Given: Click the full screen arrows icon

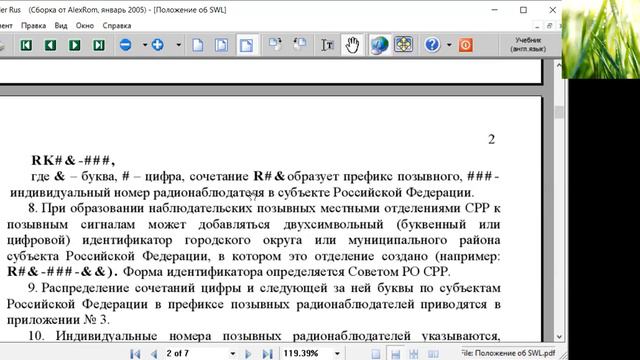Looking at the screenshot, I should tap(403, 44).
